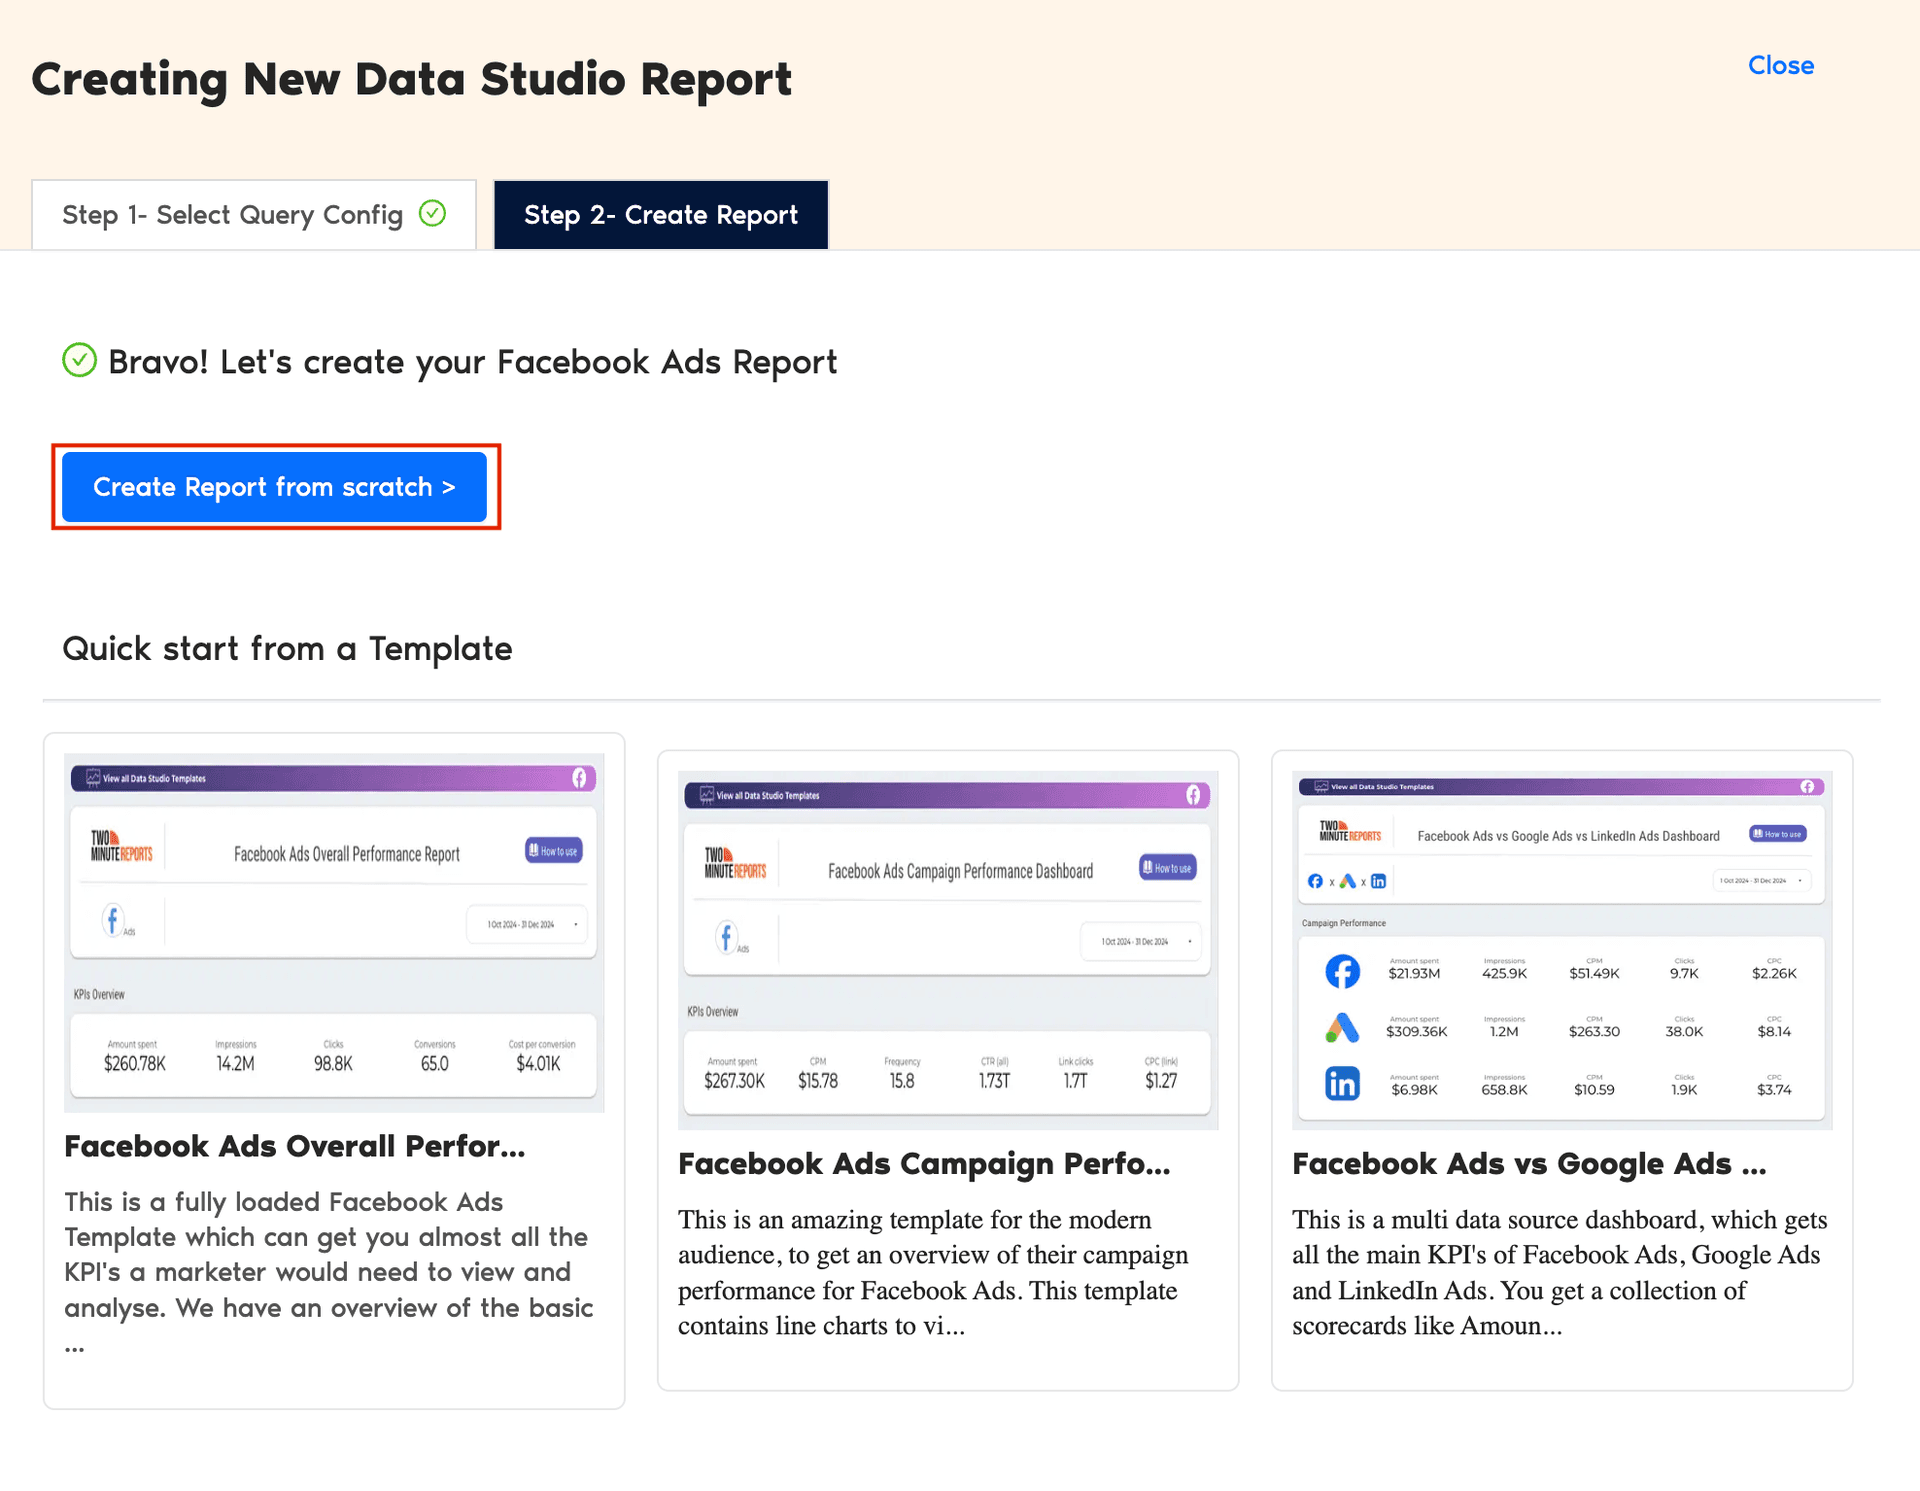Open the date range dropdown on the Overall Performance template

tap(527, 925)
